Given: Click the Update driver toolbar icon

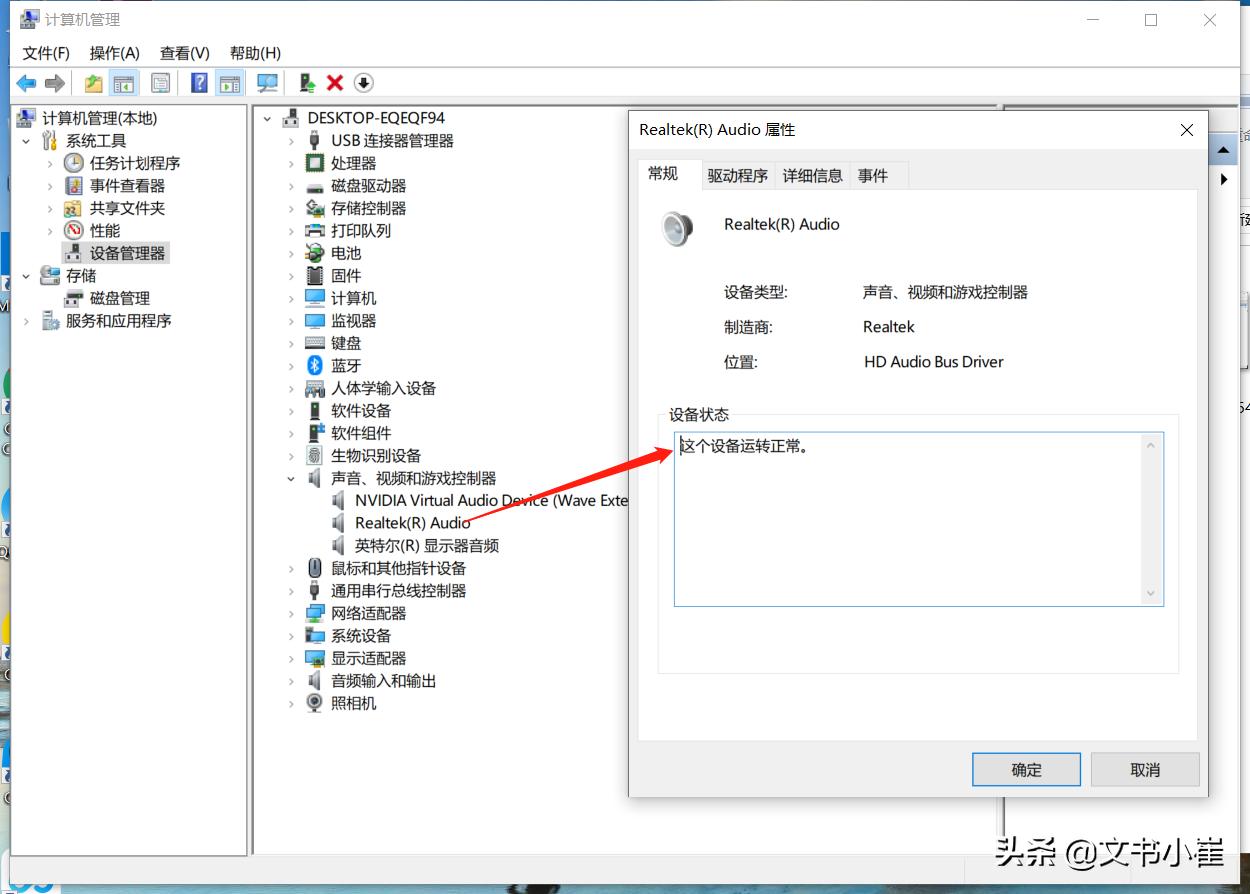Looking at the screenshot, I should 307,82.
